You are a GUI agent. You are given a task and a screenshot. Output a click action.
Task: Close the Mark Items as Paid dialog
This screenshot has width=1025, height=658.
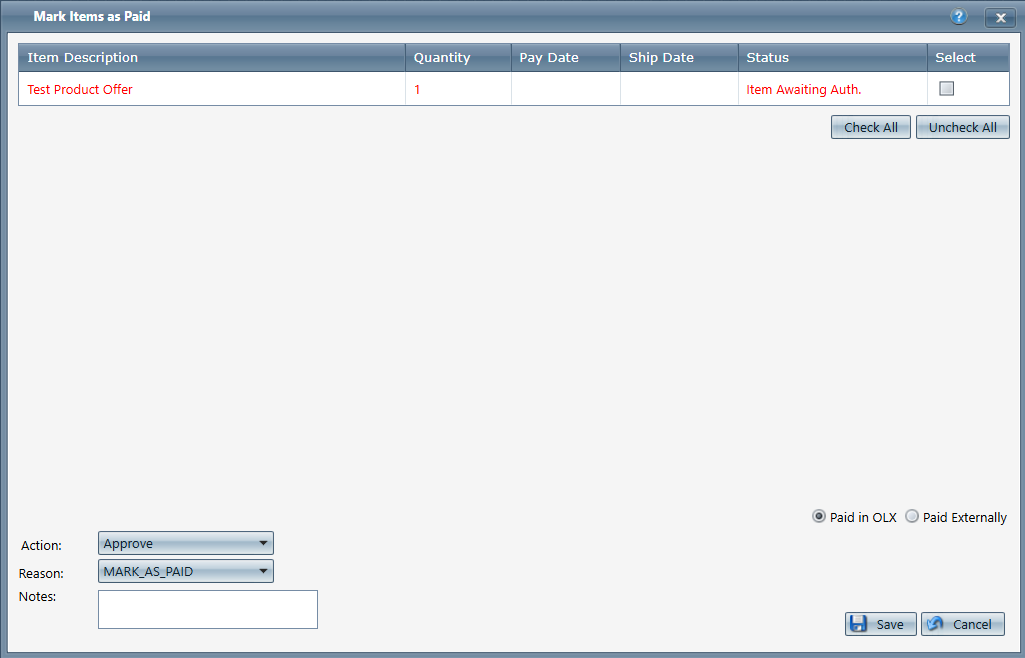tap(1000, 17)
